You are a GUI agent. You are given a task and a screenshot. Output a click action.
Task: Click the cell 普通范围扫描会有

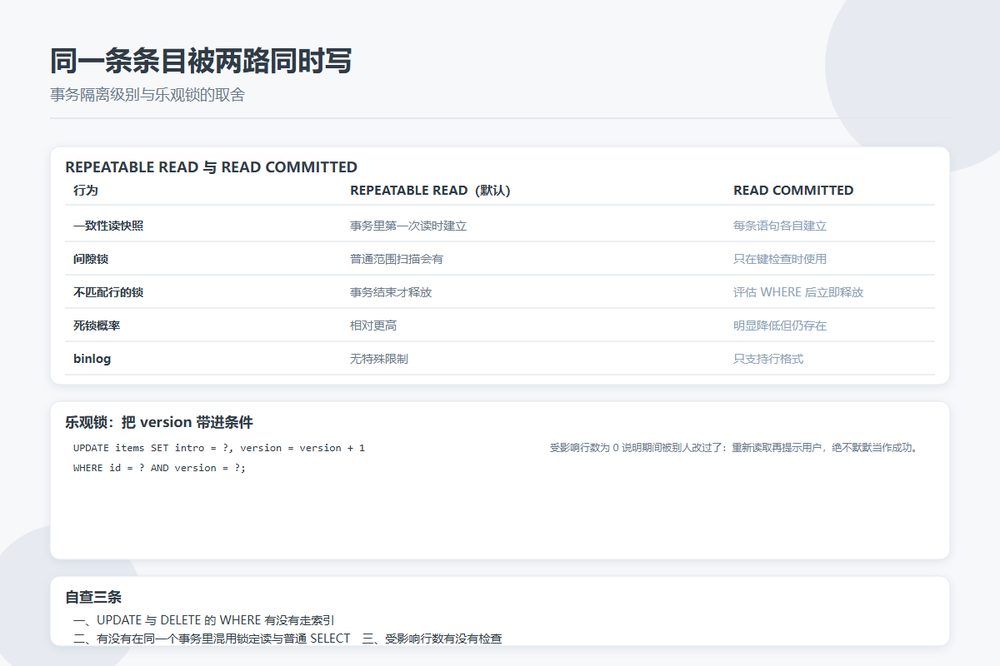coord(397,259)
